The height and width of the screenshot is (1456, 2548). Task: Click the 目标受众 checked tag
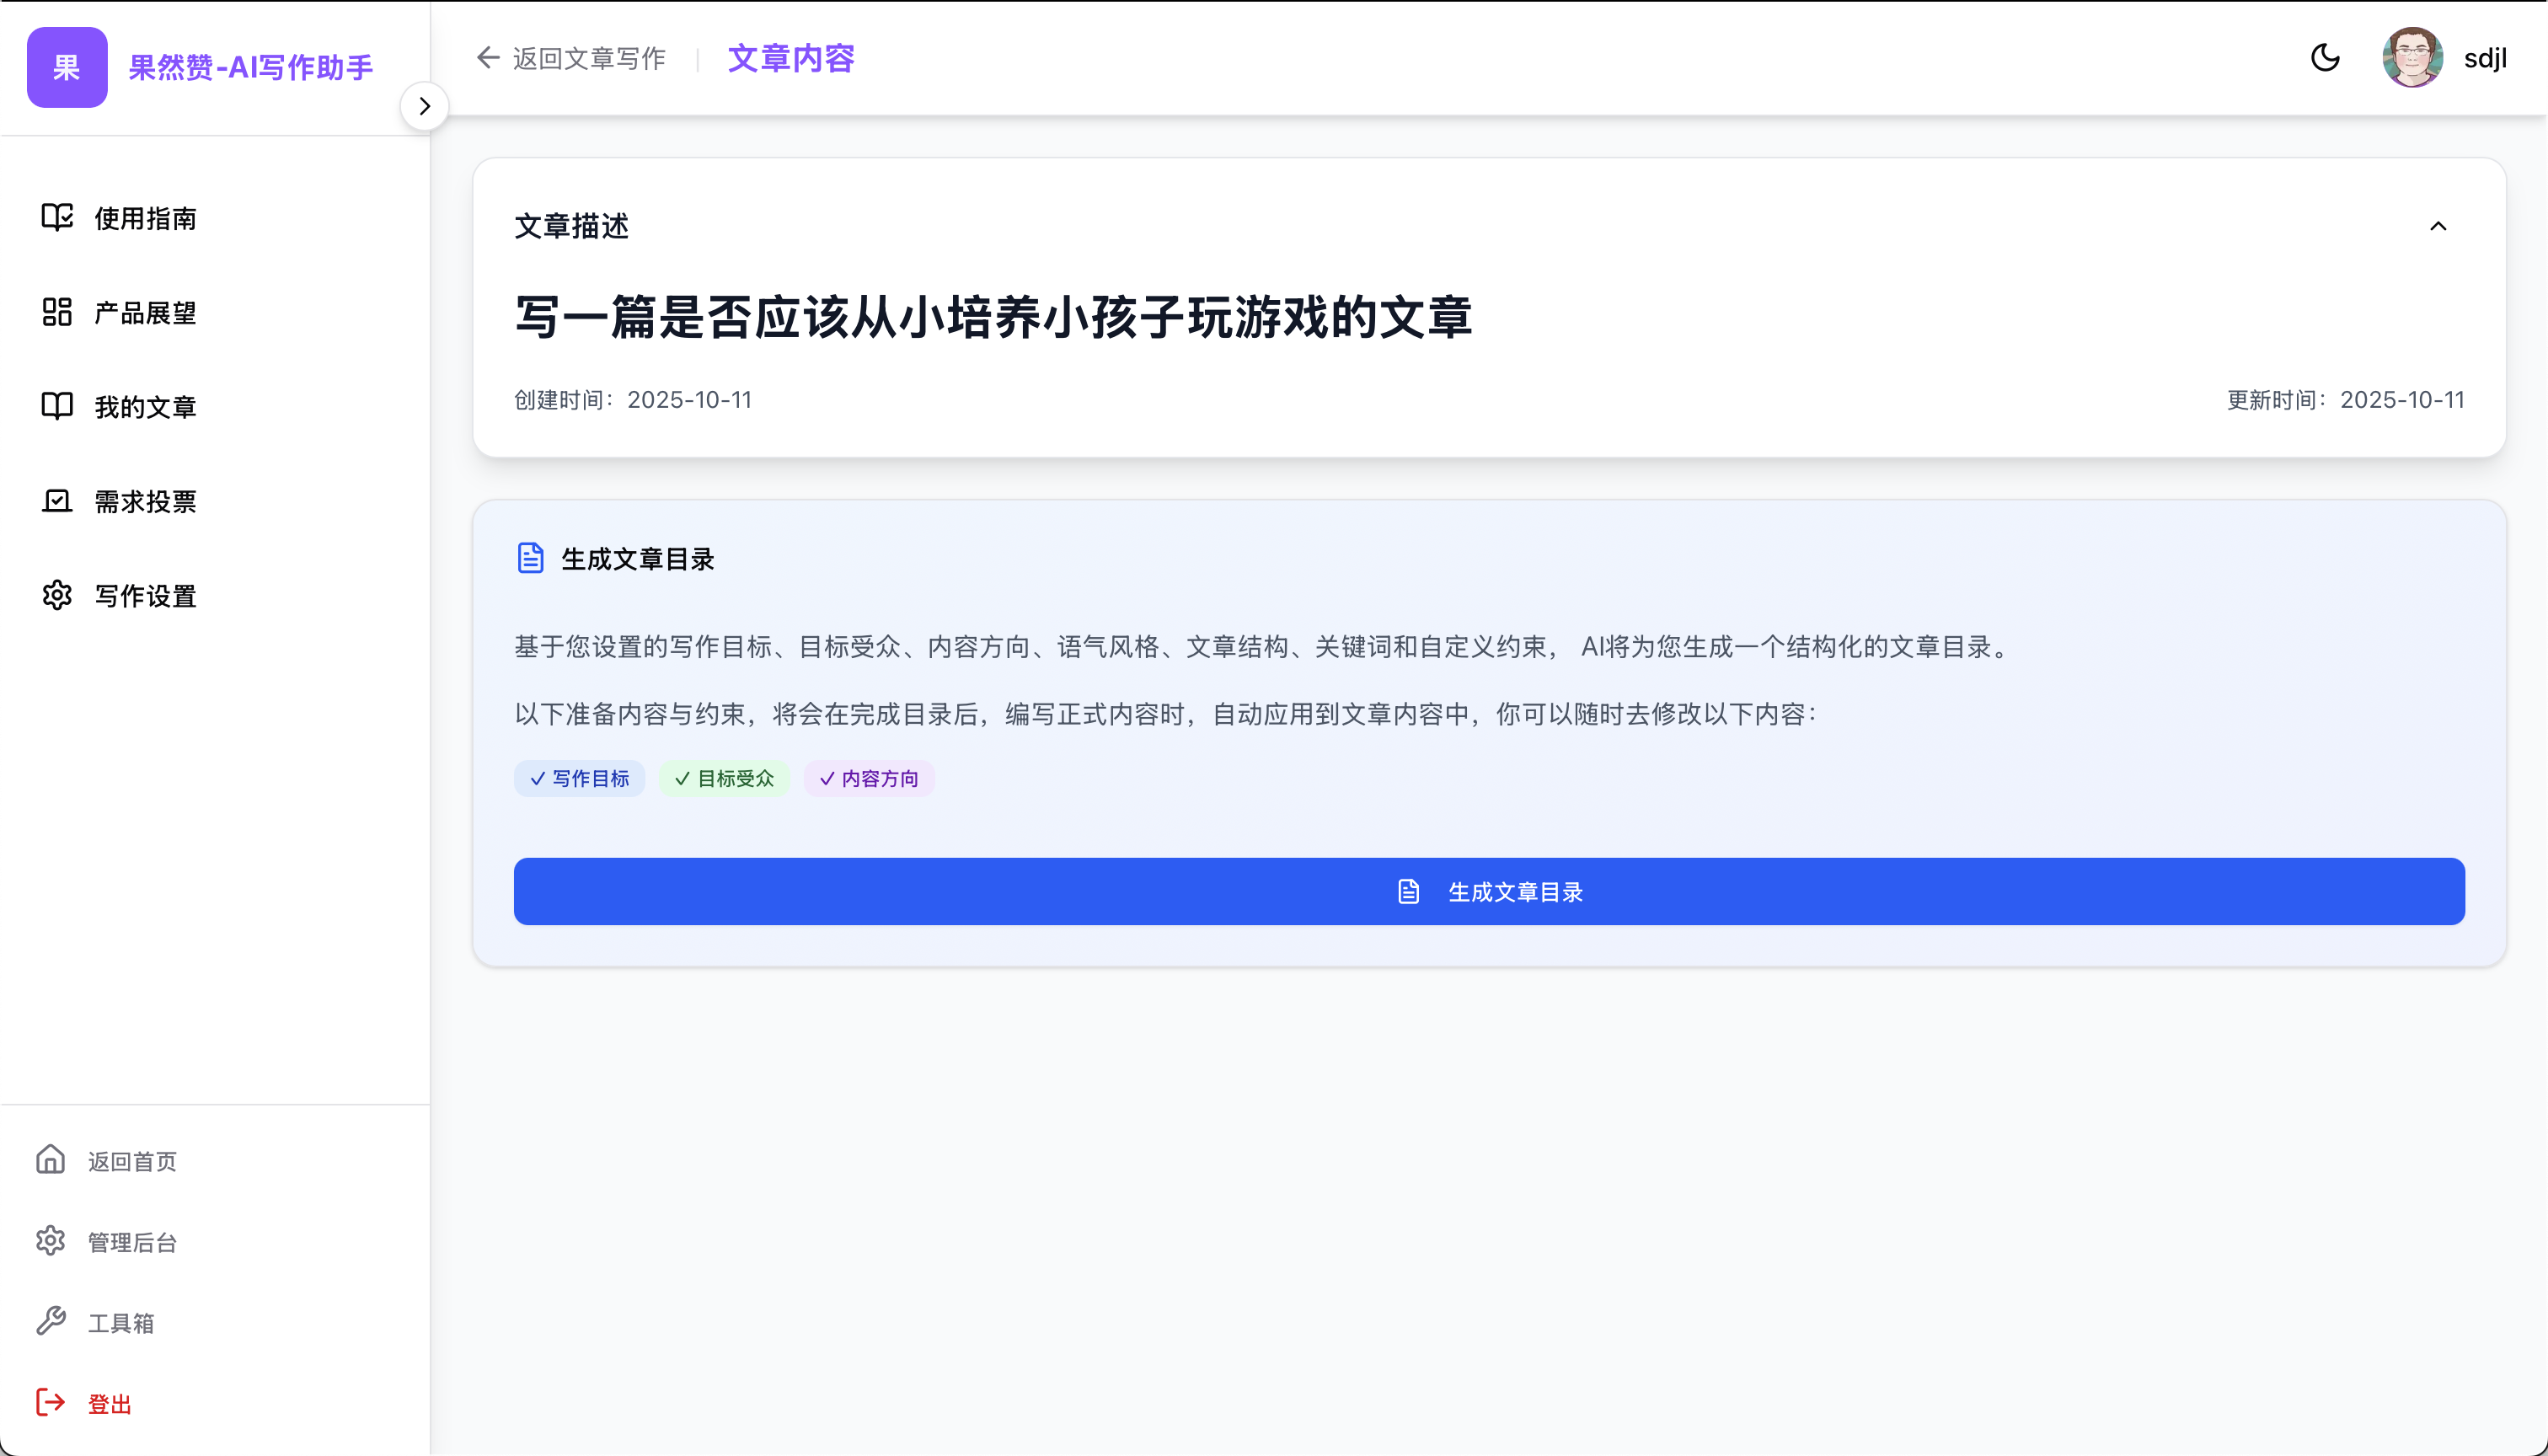click(724, 778)
